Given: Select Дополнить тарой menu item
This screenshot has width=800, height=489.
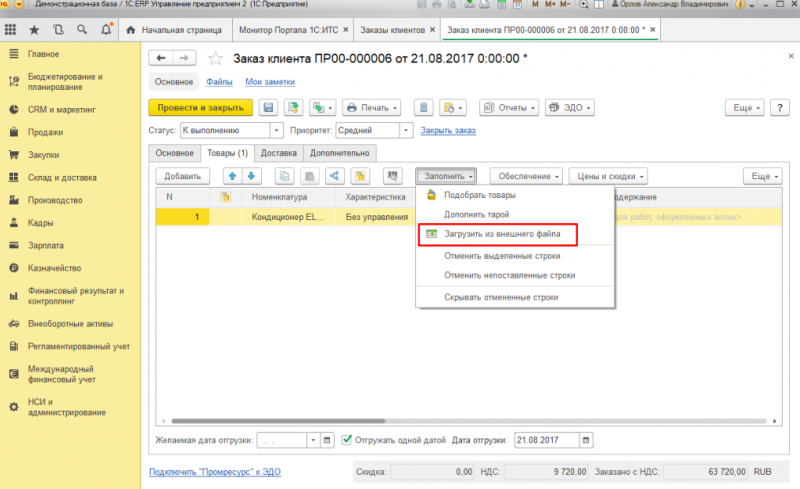Looking at the screenshot, I should (x=515, y=214).
